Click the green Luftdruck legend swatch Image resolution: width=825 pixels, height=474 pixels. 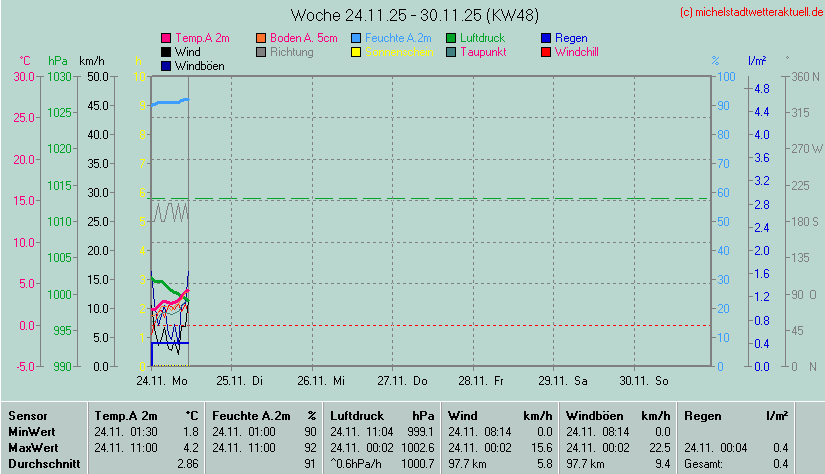[x=451, y=38]
